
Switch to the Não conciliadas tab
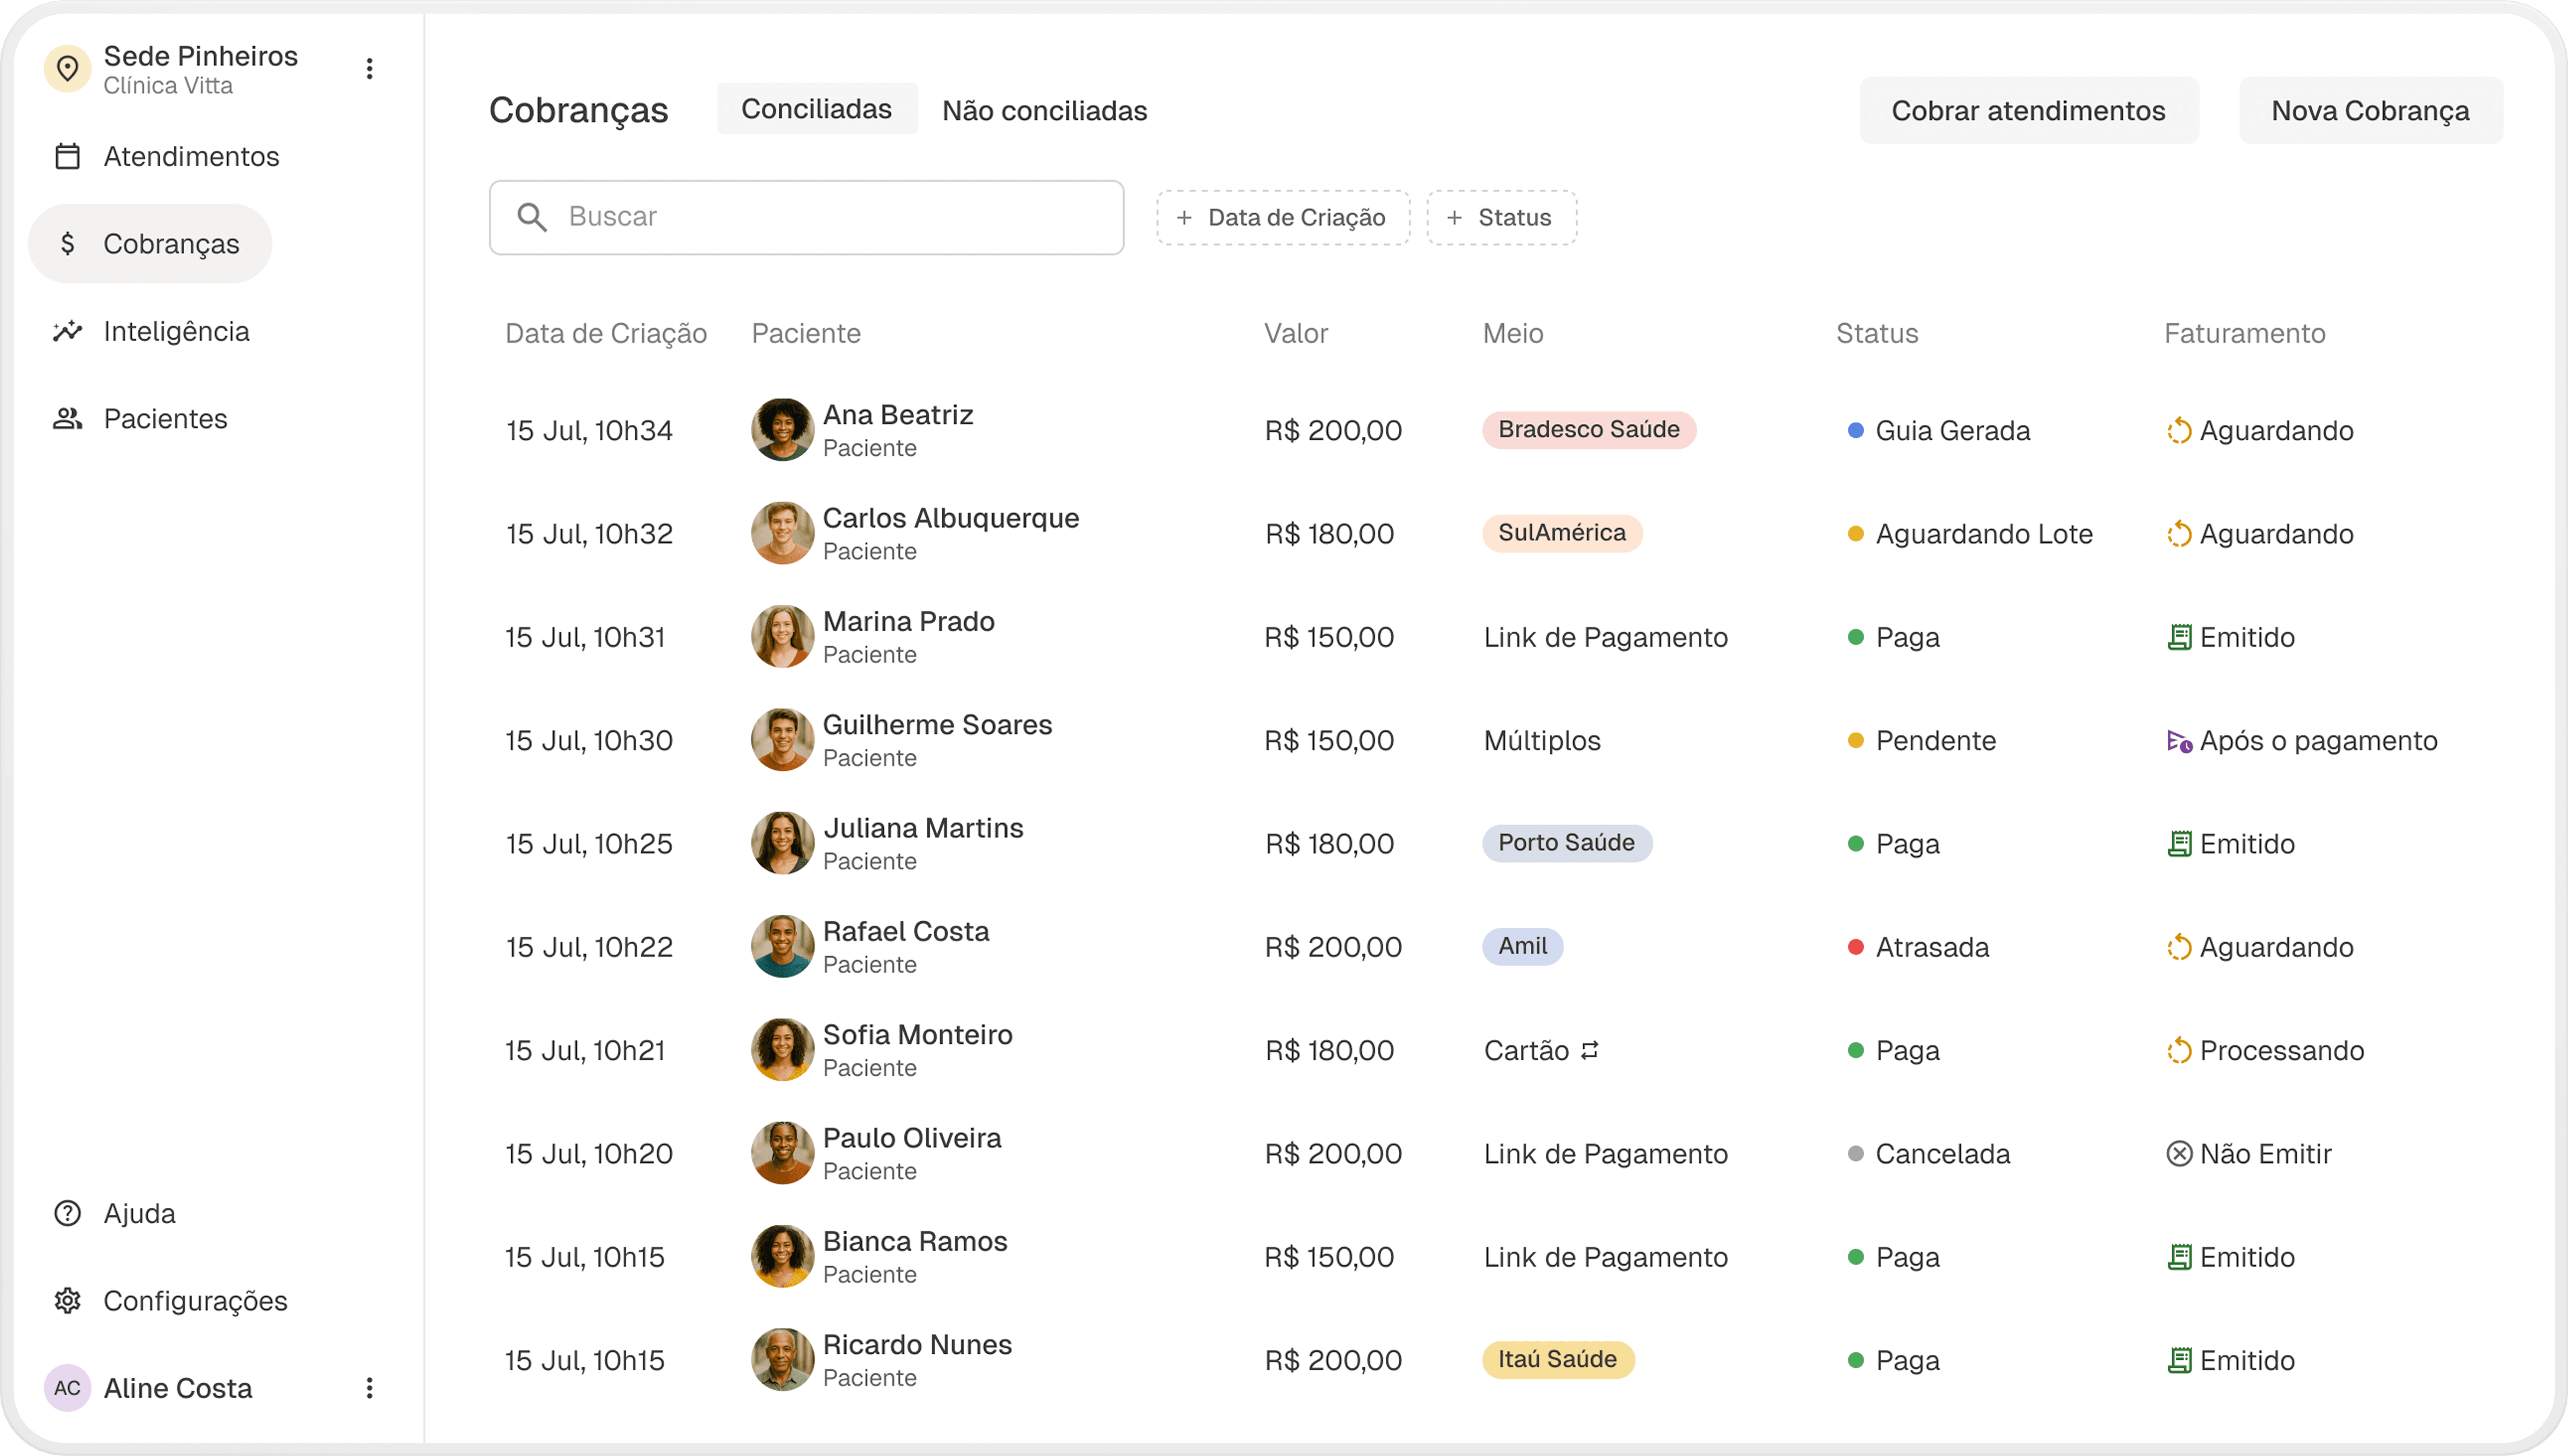coord(1044,111)
